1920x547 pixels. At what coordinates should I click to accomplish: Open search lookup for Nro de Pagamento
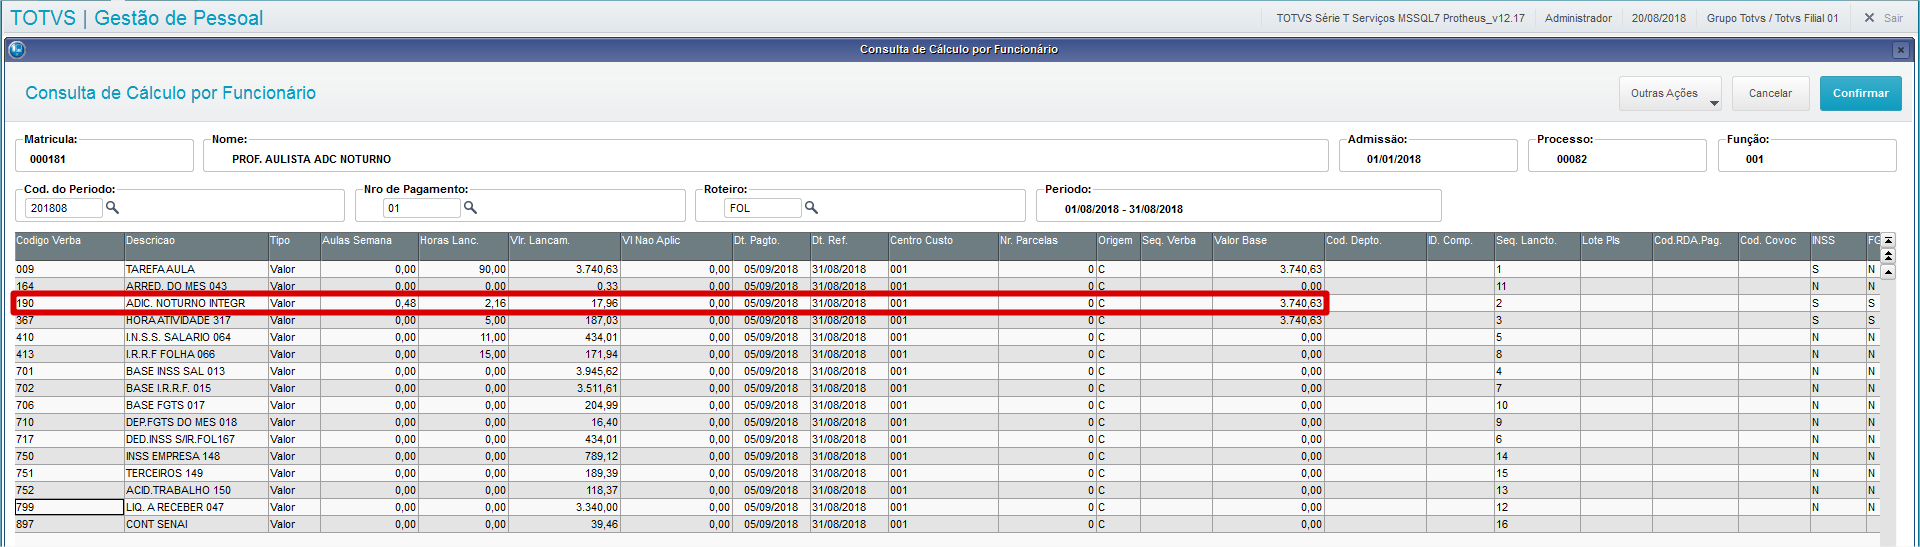pyautogui.click(x=470, y=207)
